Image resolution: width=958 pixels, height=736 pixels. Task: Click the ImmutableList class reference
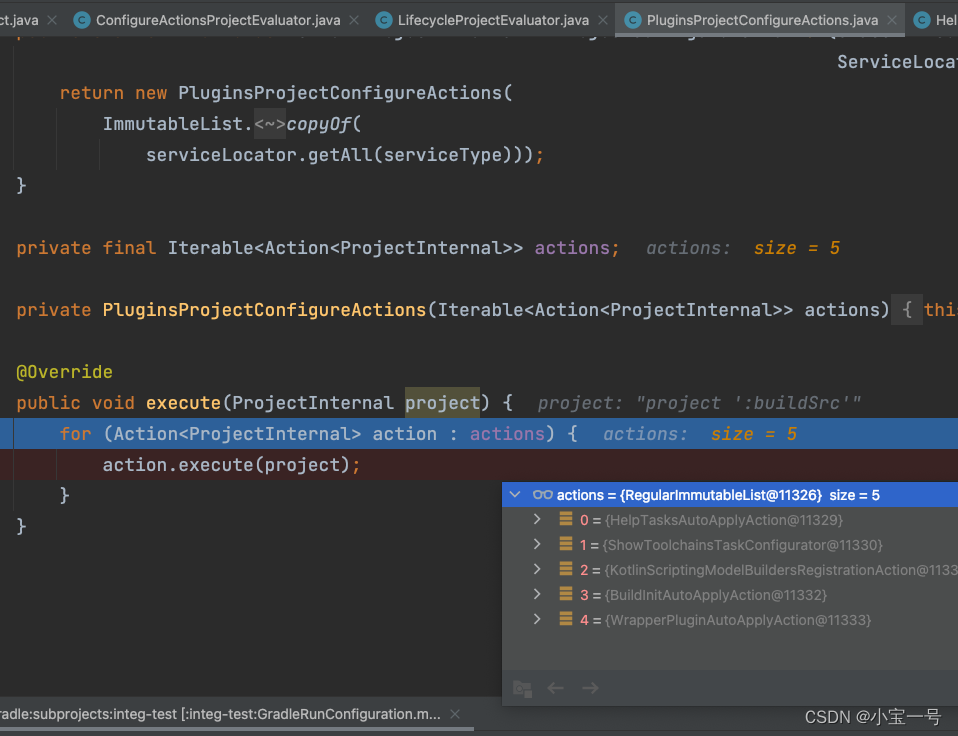click(173, 124)
